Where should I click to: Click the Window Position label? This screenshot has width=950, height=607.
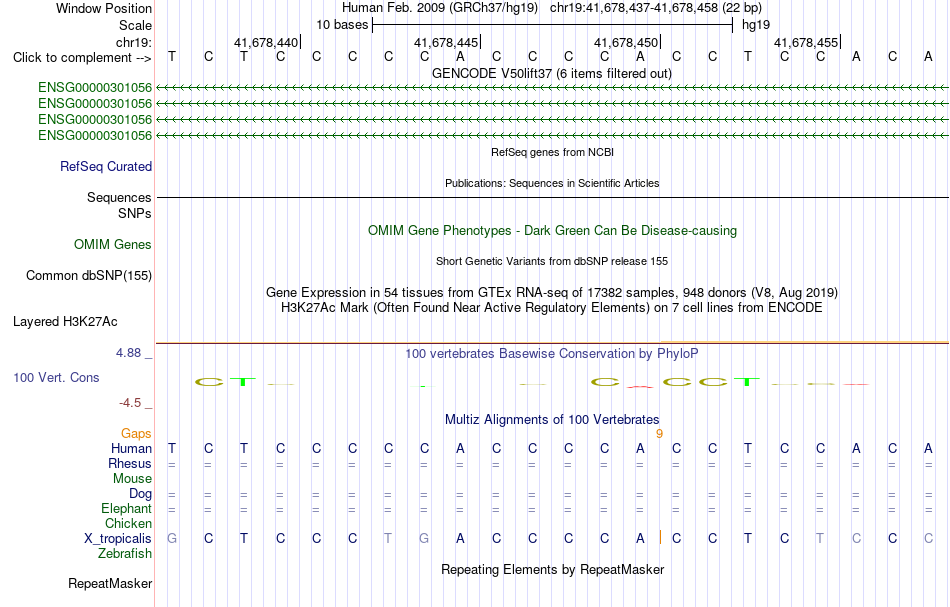pos(104,8)
